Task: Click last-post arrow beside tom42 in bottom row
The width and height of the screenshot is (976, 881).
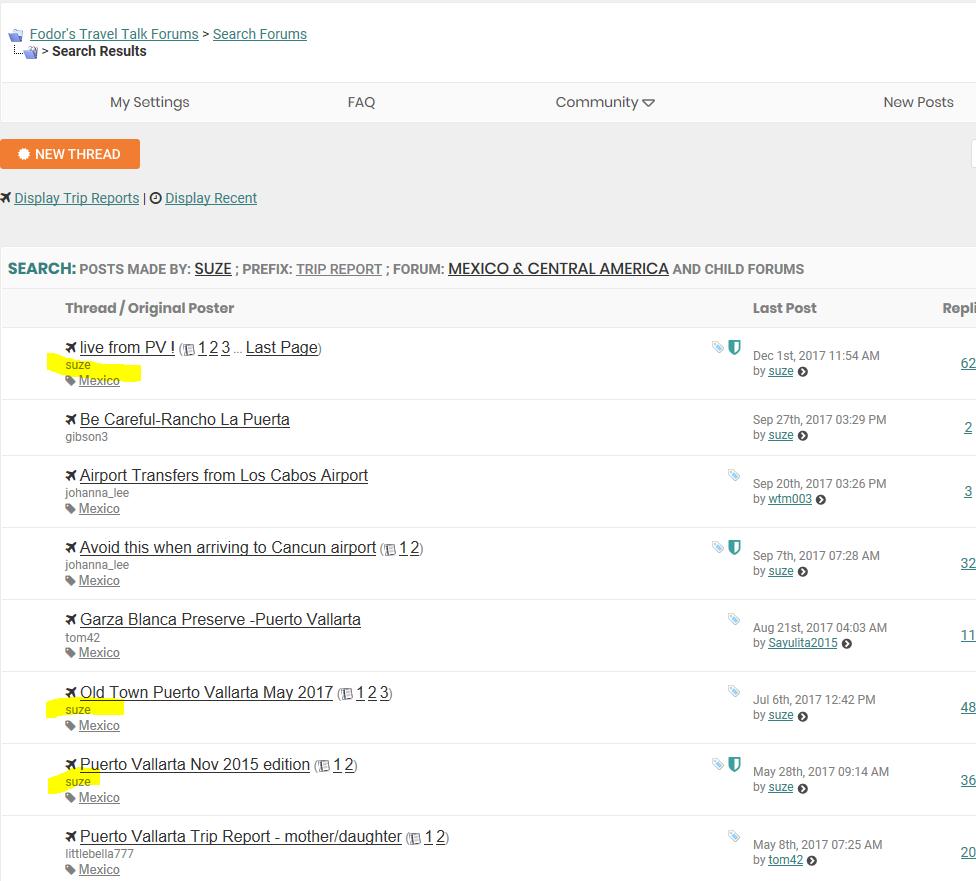Action: click(812, 860)
